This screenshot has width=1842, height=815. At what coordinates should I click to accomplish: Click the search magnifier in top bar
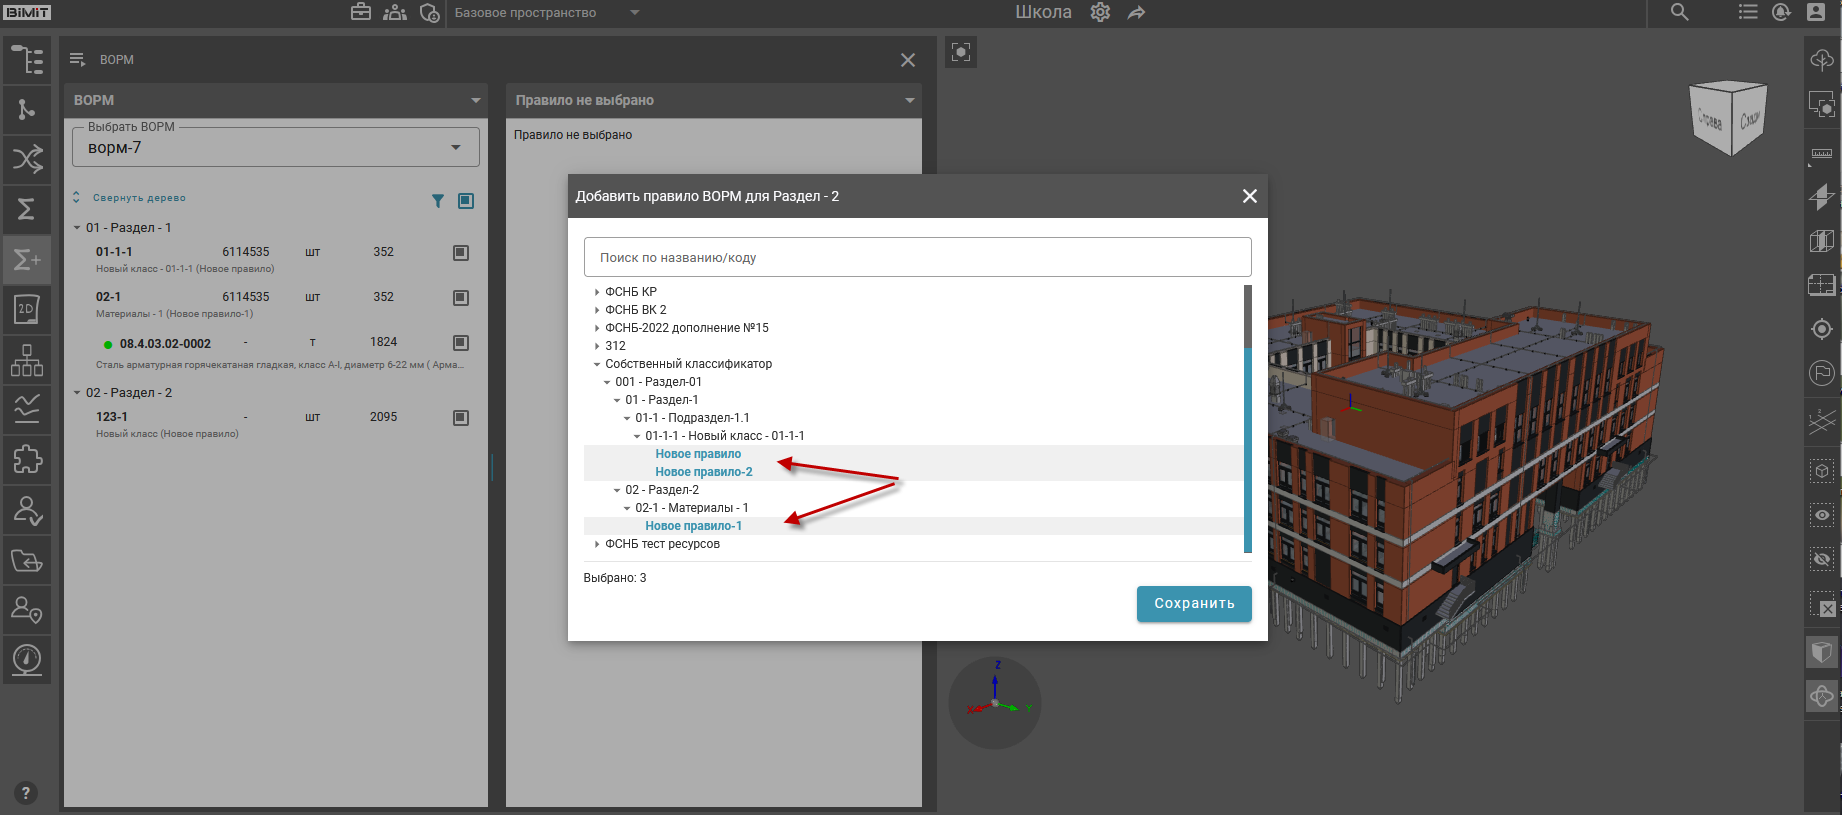(1679, 13)
